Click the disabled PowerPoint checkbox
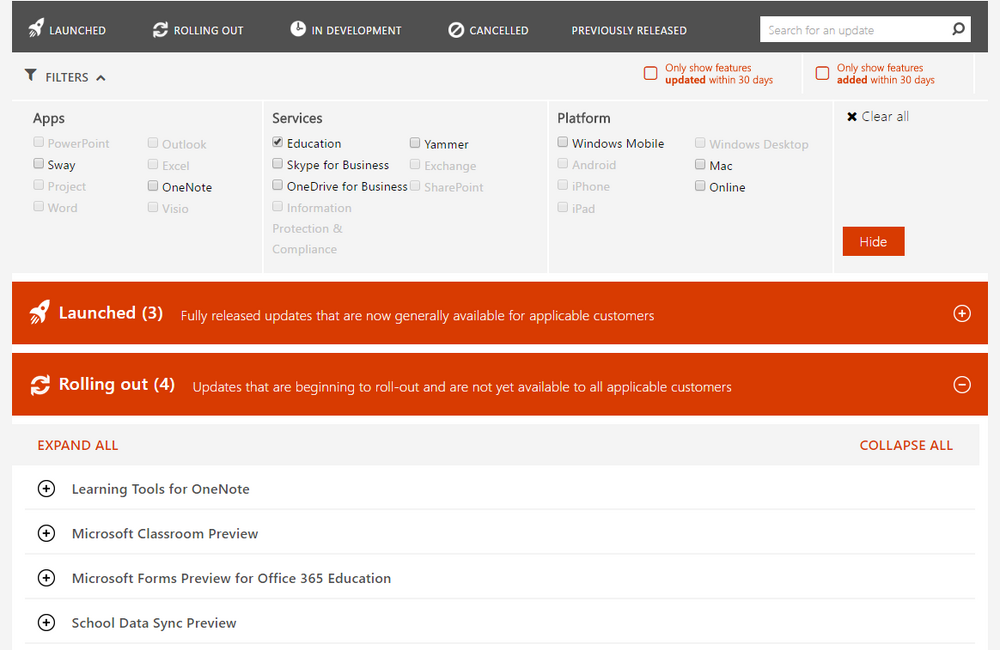Viewport: 1000px width, 650px height. (38, 142)
